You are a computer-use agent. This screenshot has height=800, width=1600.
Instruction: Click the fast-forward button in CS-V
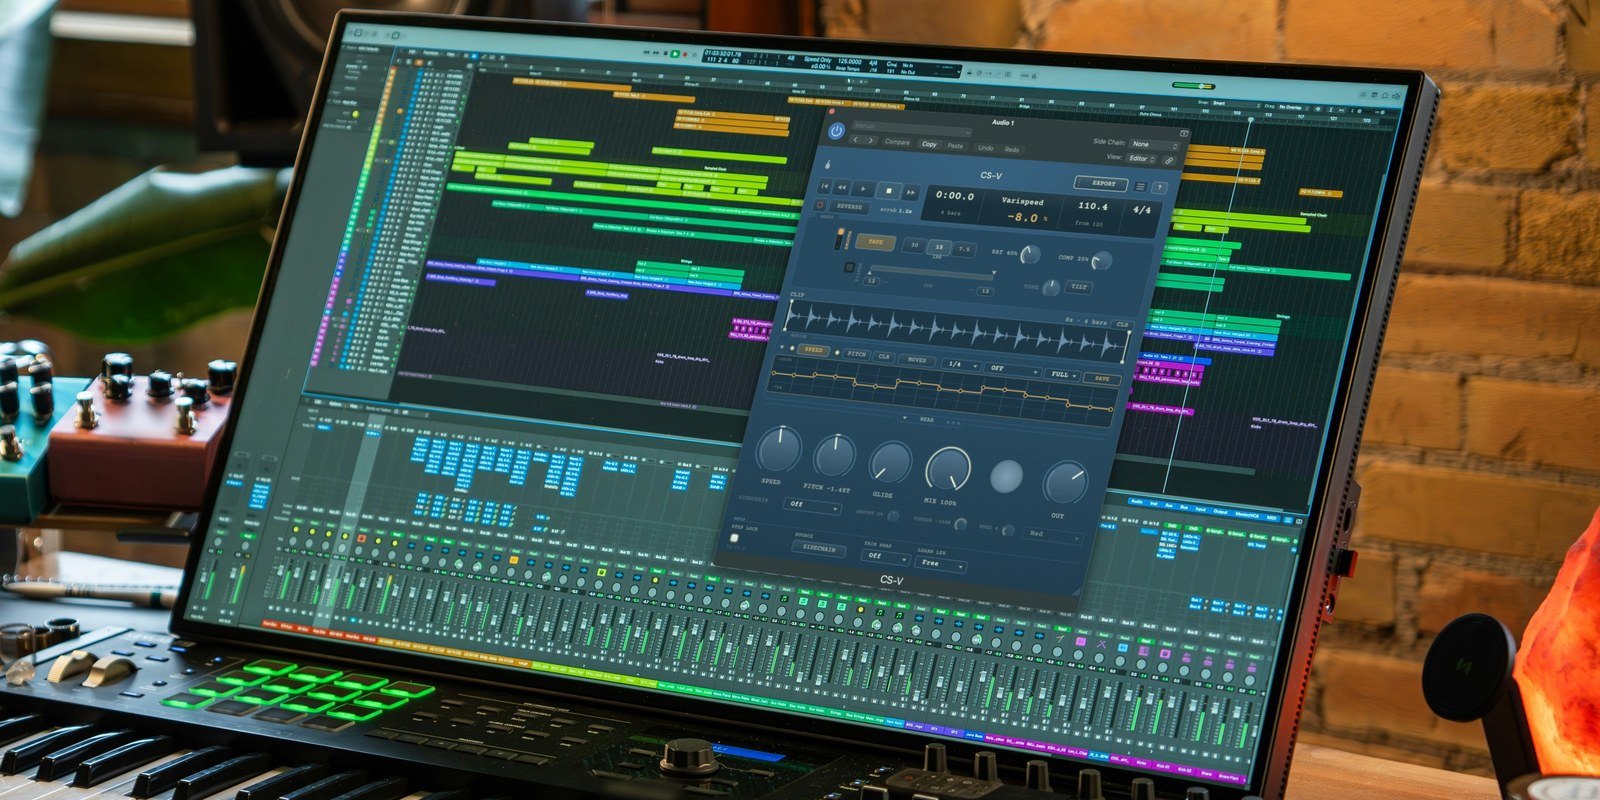coord(911,191)
